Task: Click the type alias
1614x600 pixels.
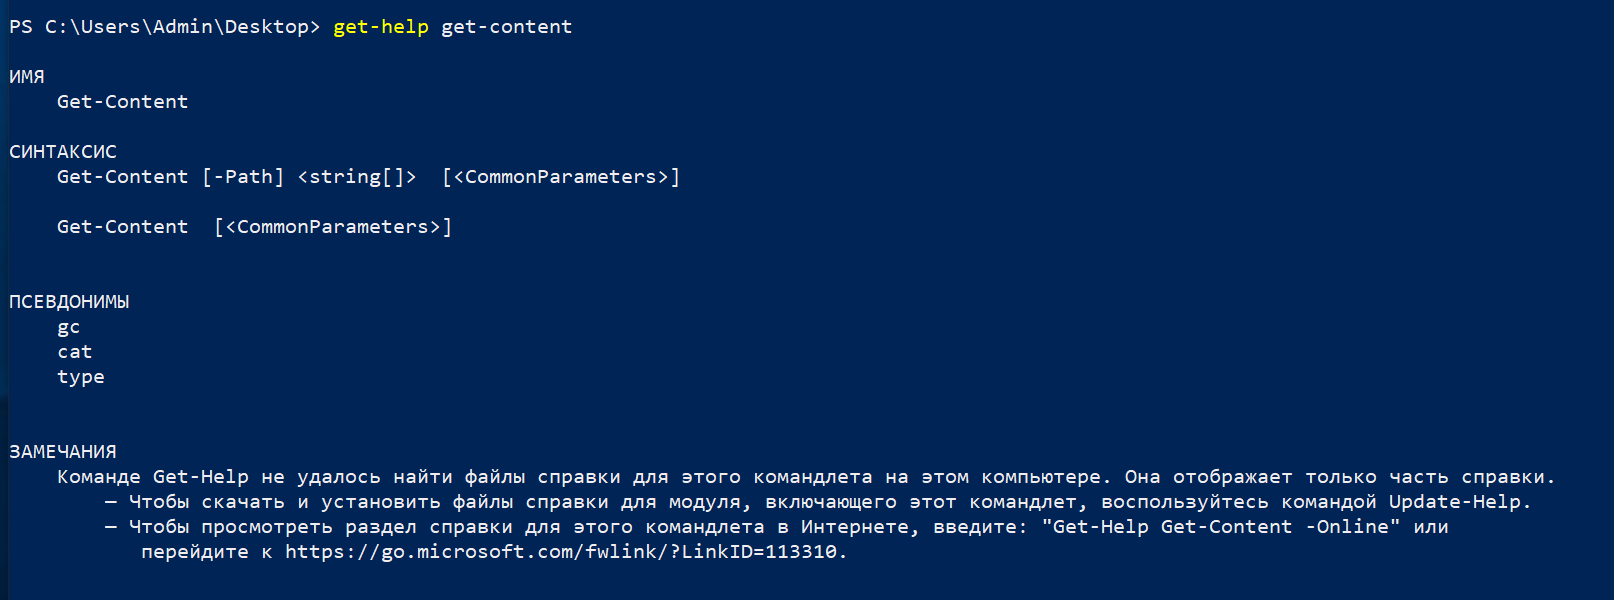Action: click(x=80, y=377)
